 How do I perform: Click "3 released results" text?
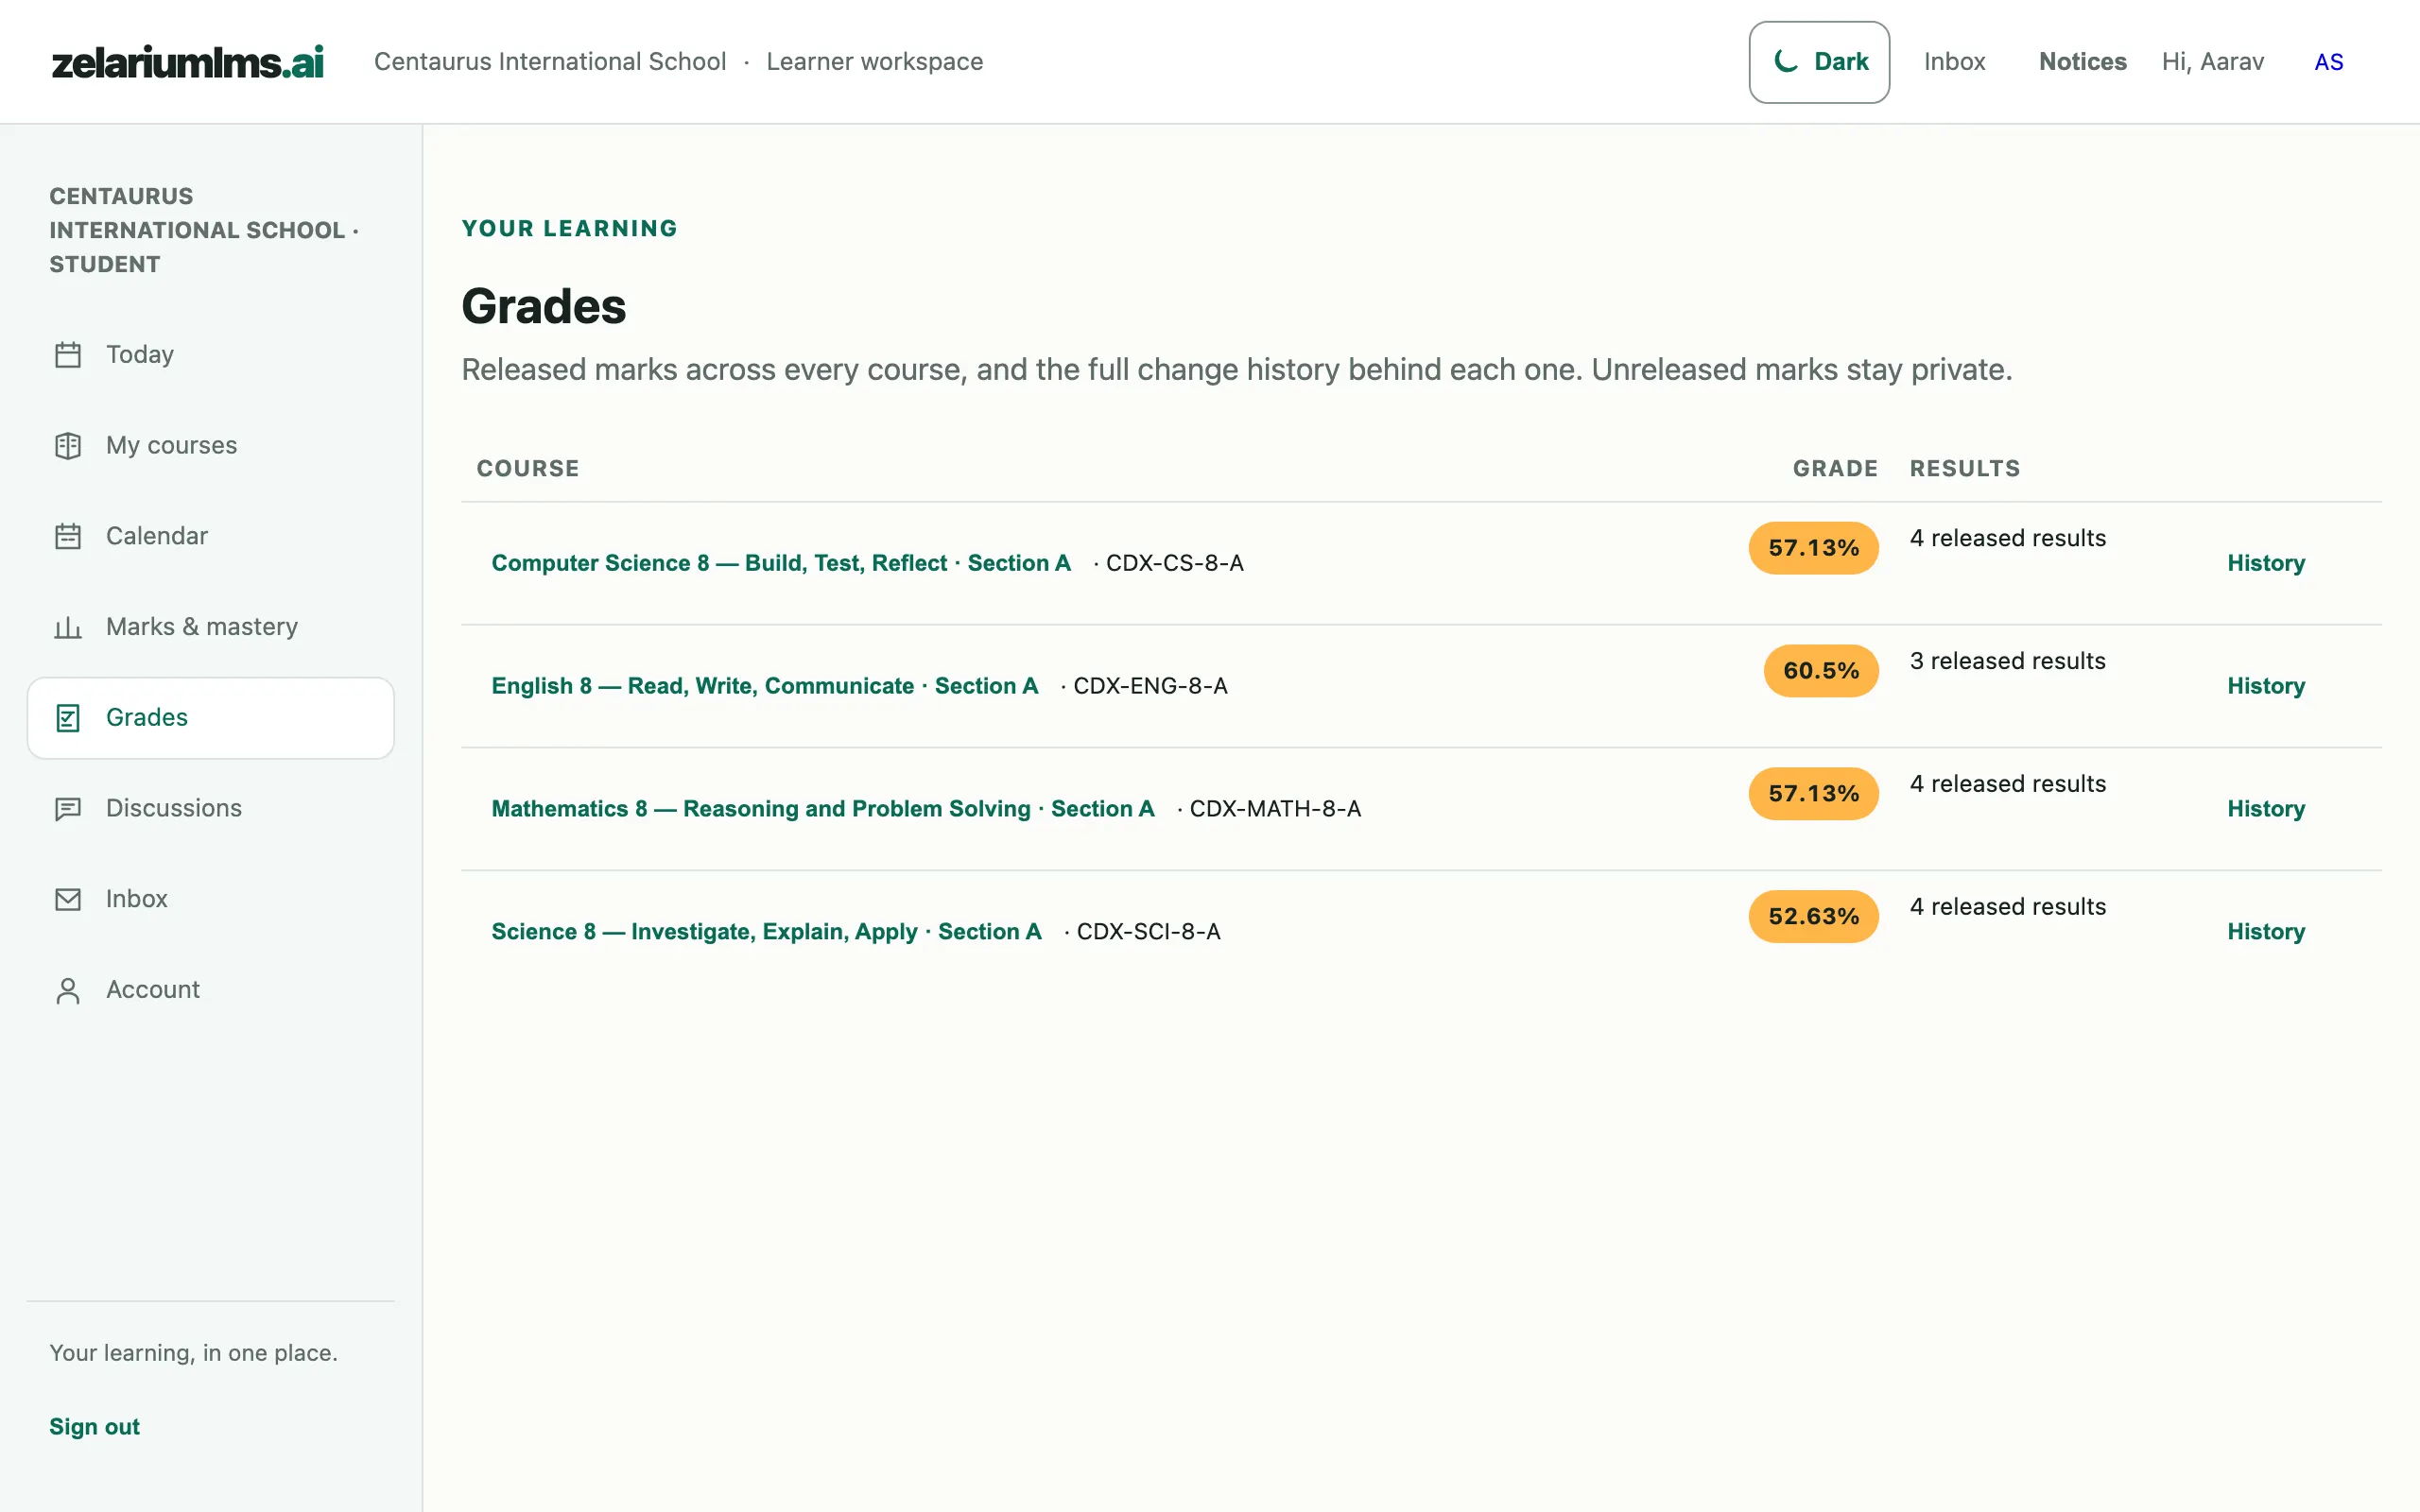click(x=2007, y=661)
